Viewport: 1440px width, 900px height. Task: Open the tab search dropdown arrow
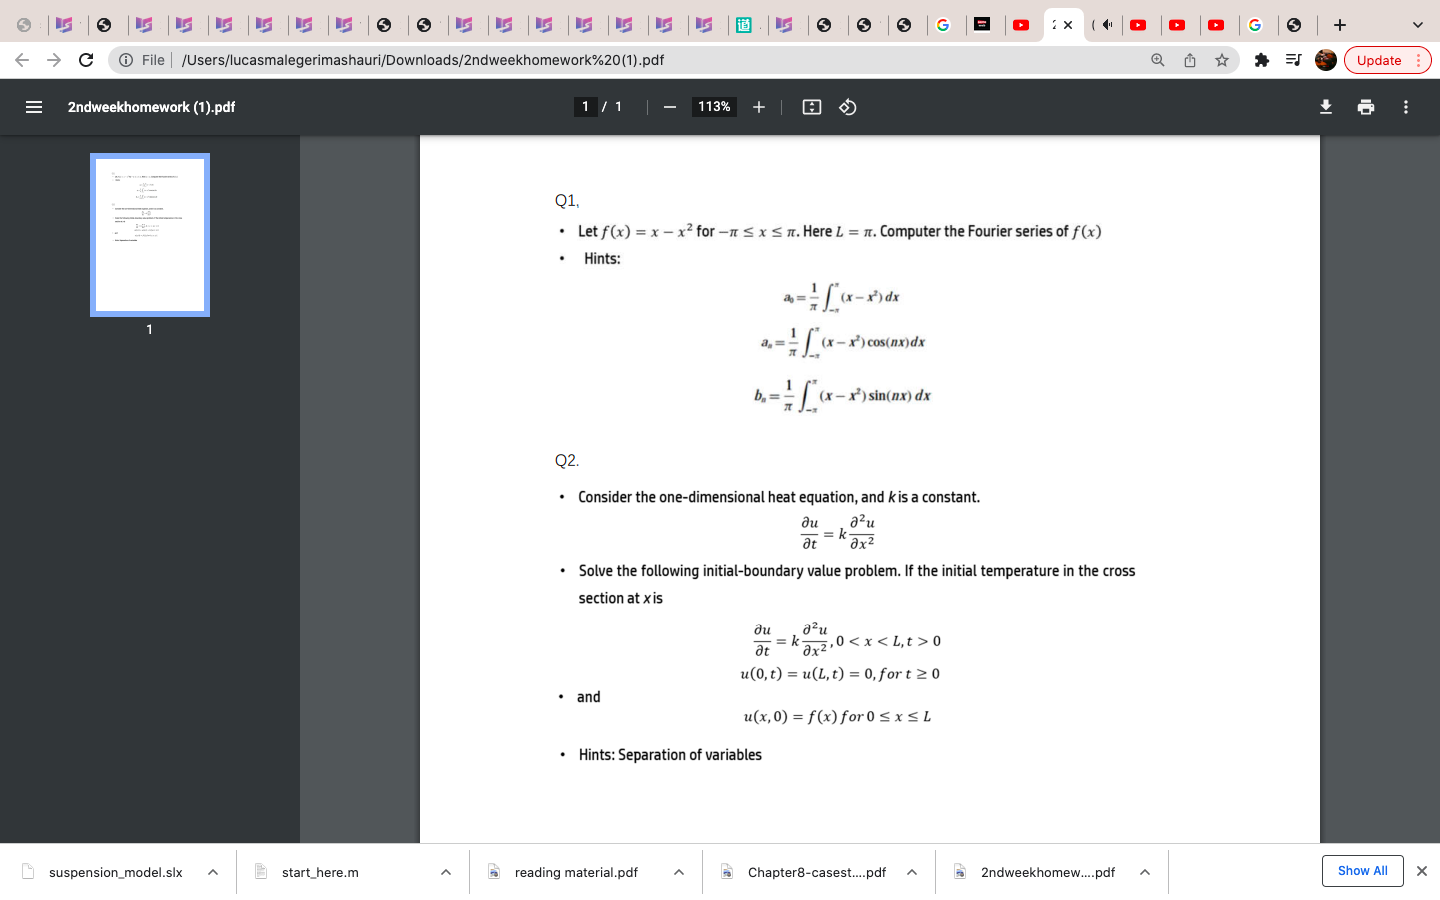[1417, 22]
